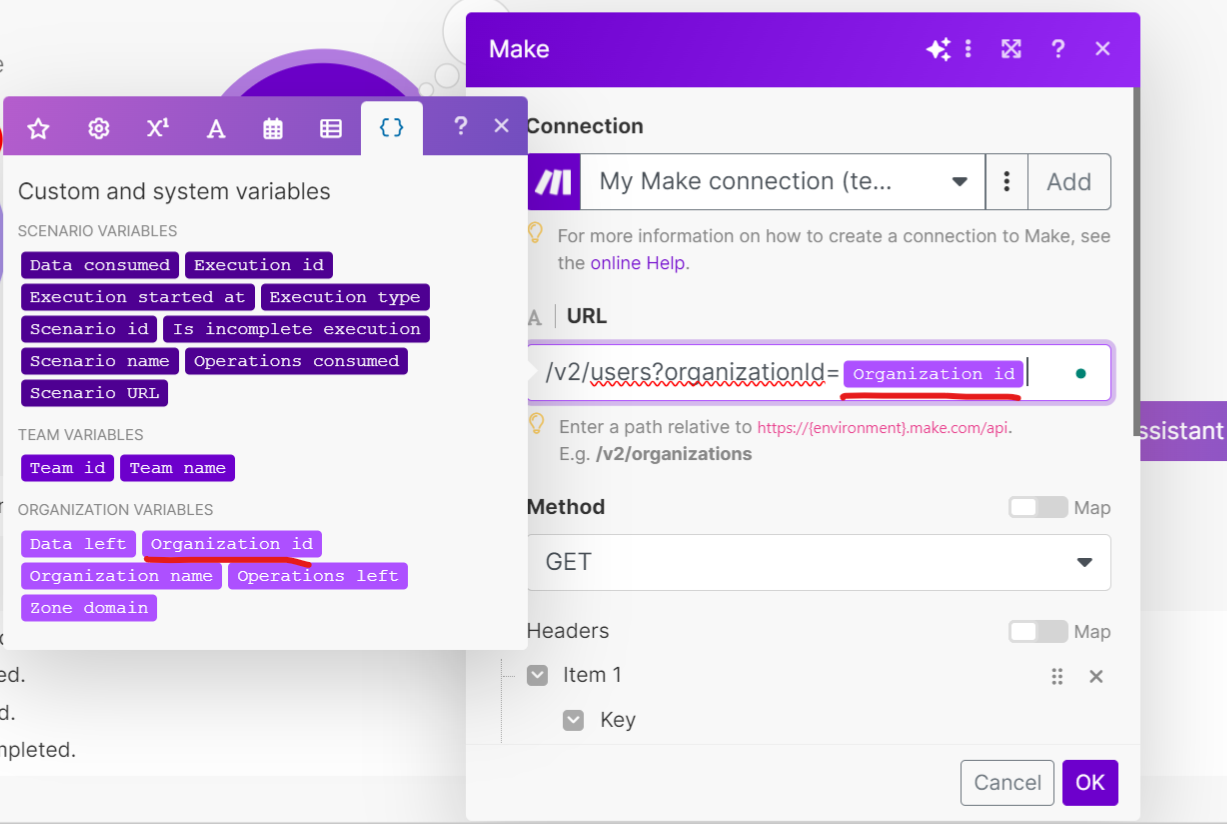Remove Item 1 with the X icon
1227x824 pixels.
pyautogui.click(x=1096, y=677)
